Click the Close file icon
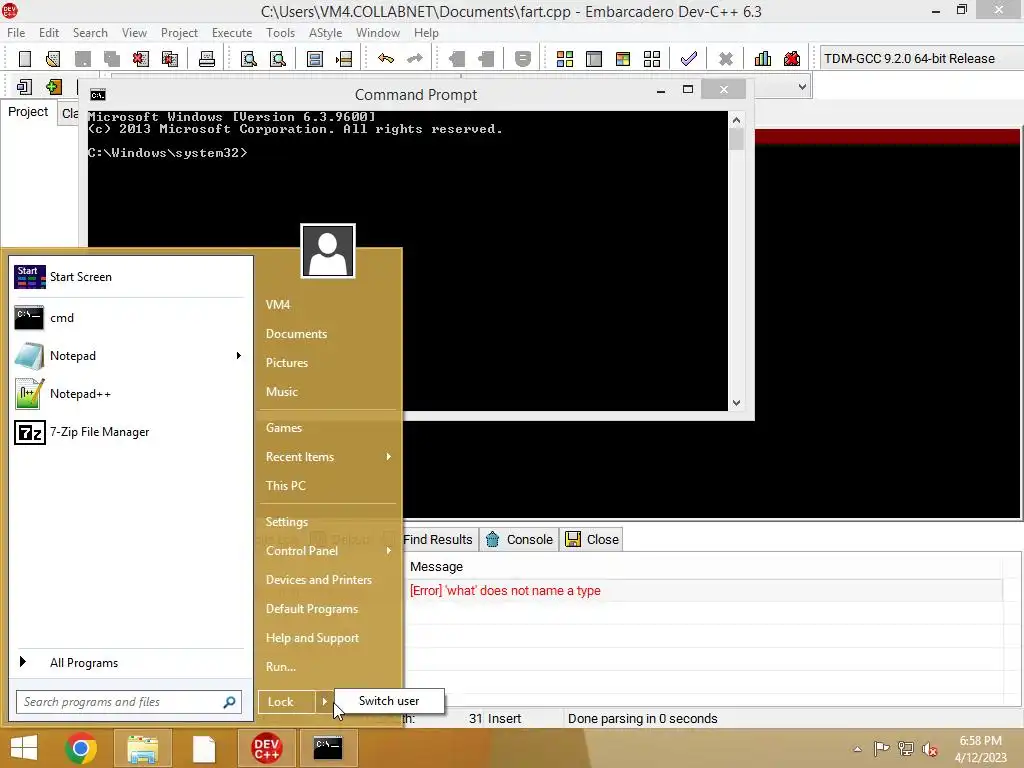 tap(140, 59)
